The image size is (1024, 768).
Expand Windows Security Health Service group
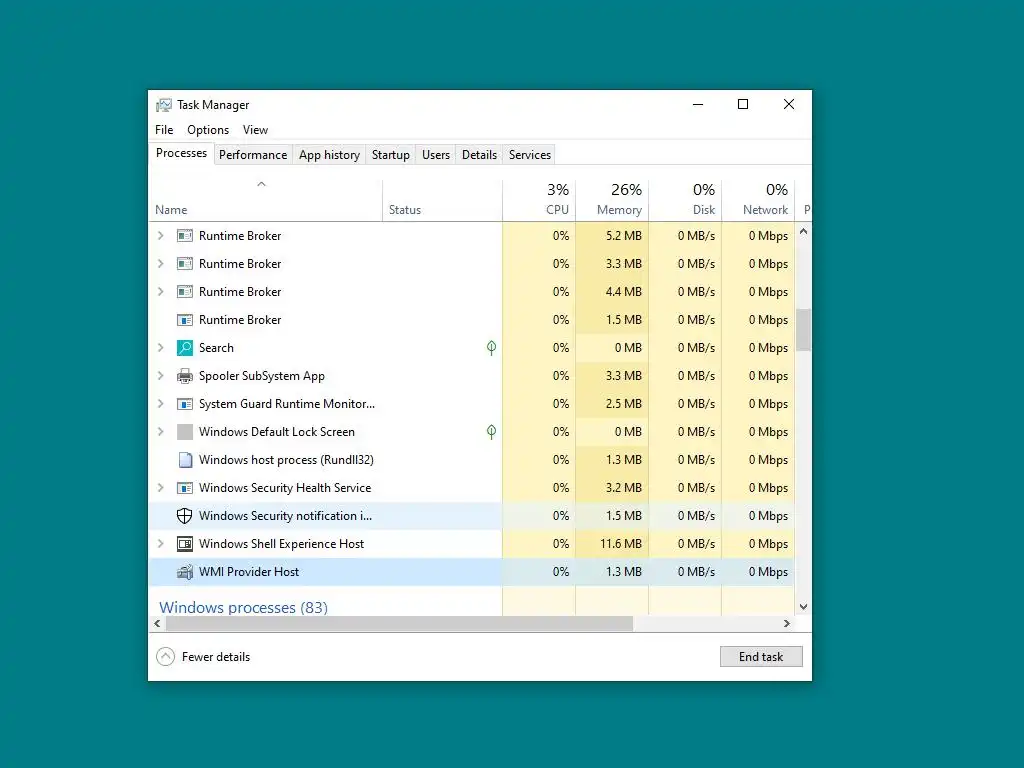[161, 488]
